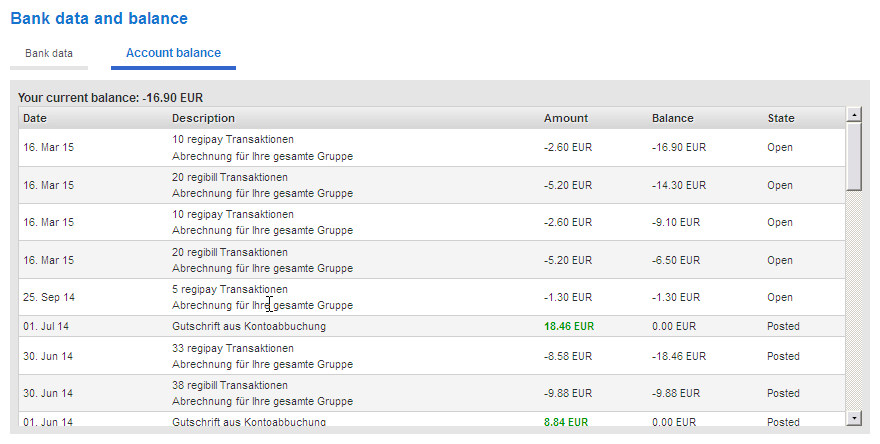The image size is (880, 444).
Task: Click the green 8.84 EUR amount
Action: coord(566,422)
